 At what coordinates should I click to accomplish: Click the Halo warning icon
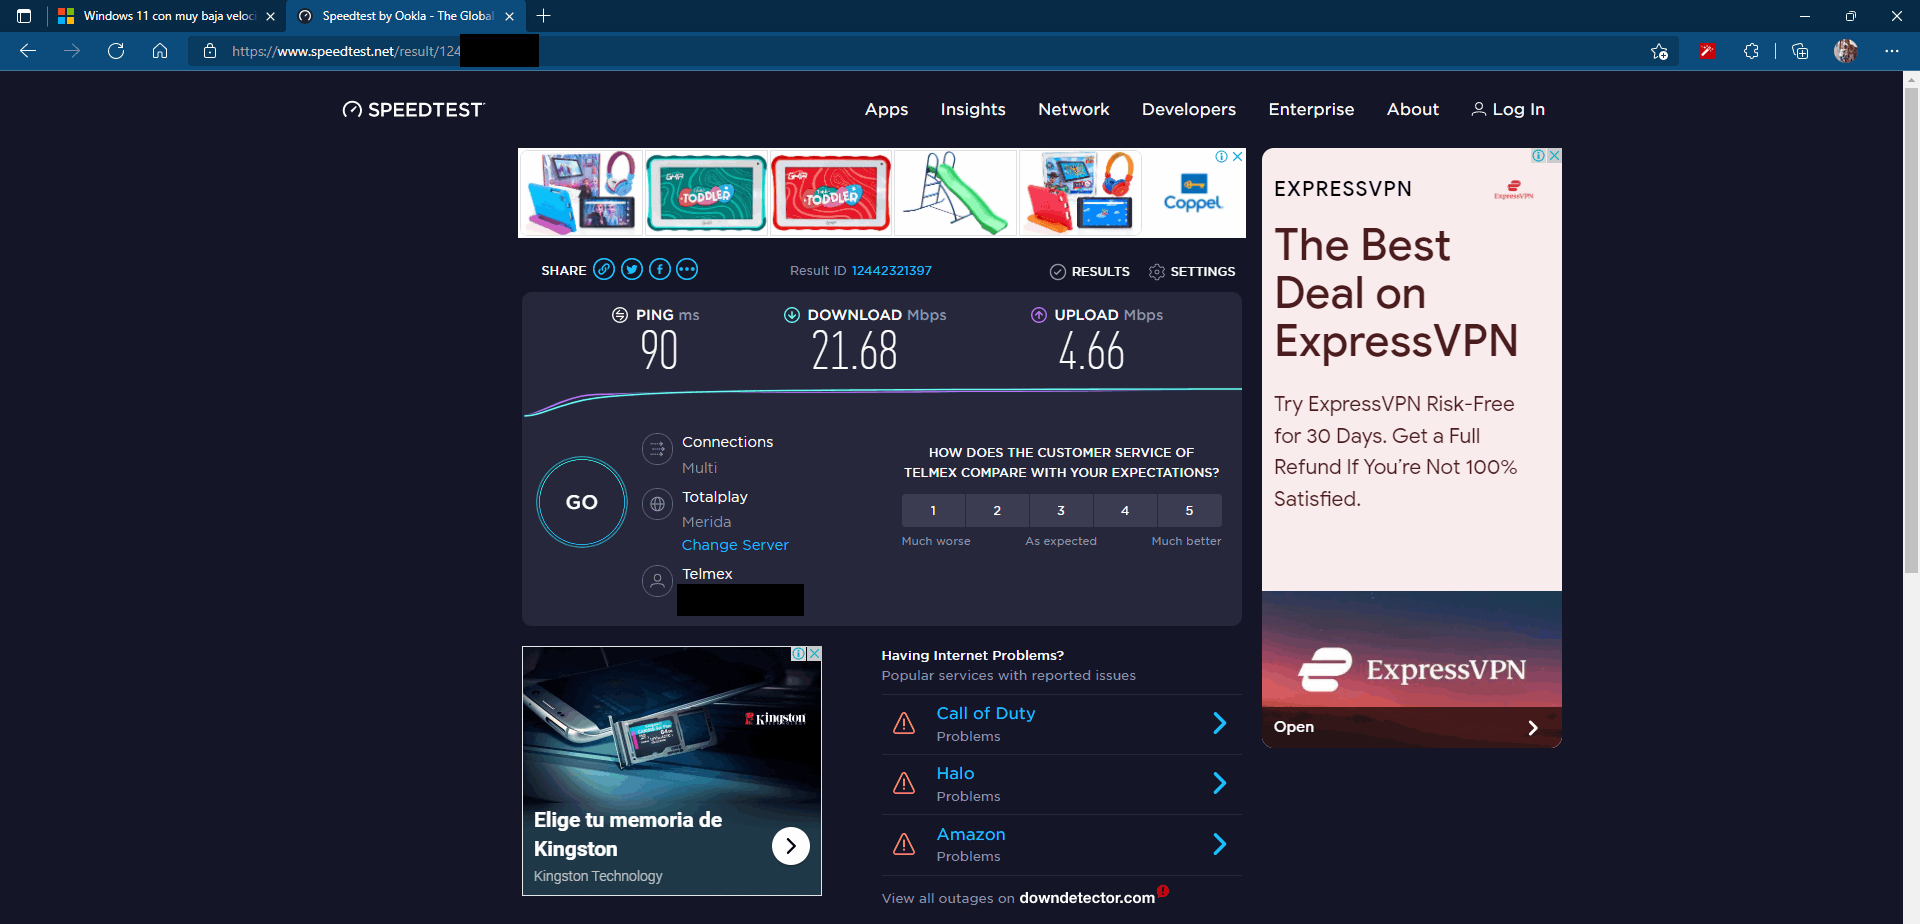904,783
